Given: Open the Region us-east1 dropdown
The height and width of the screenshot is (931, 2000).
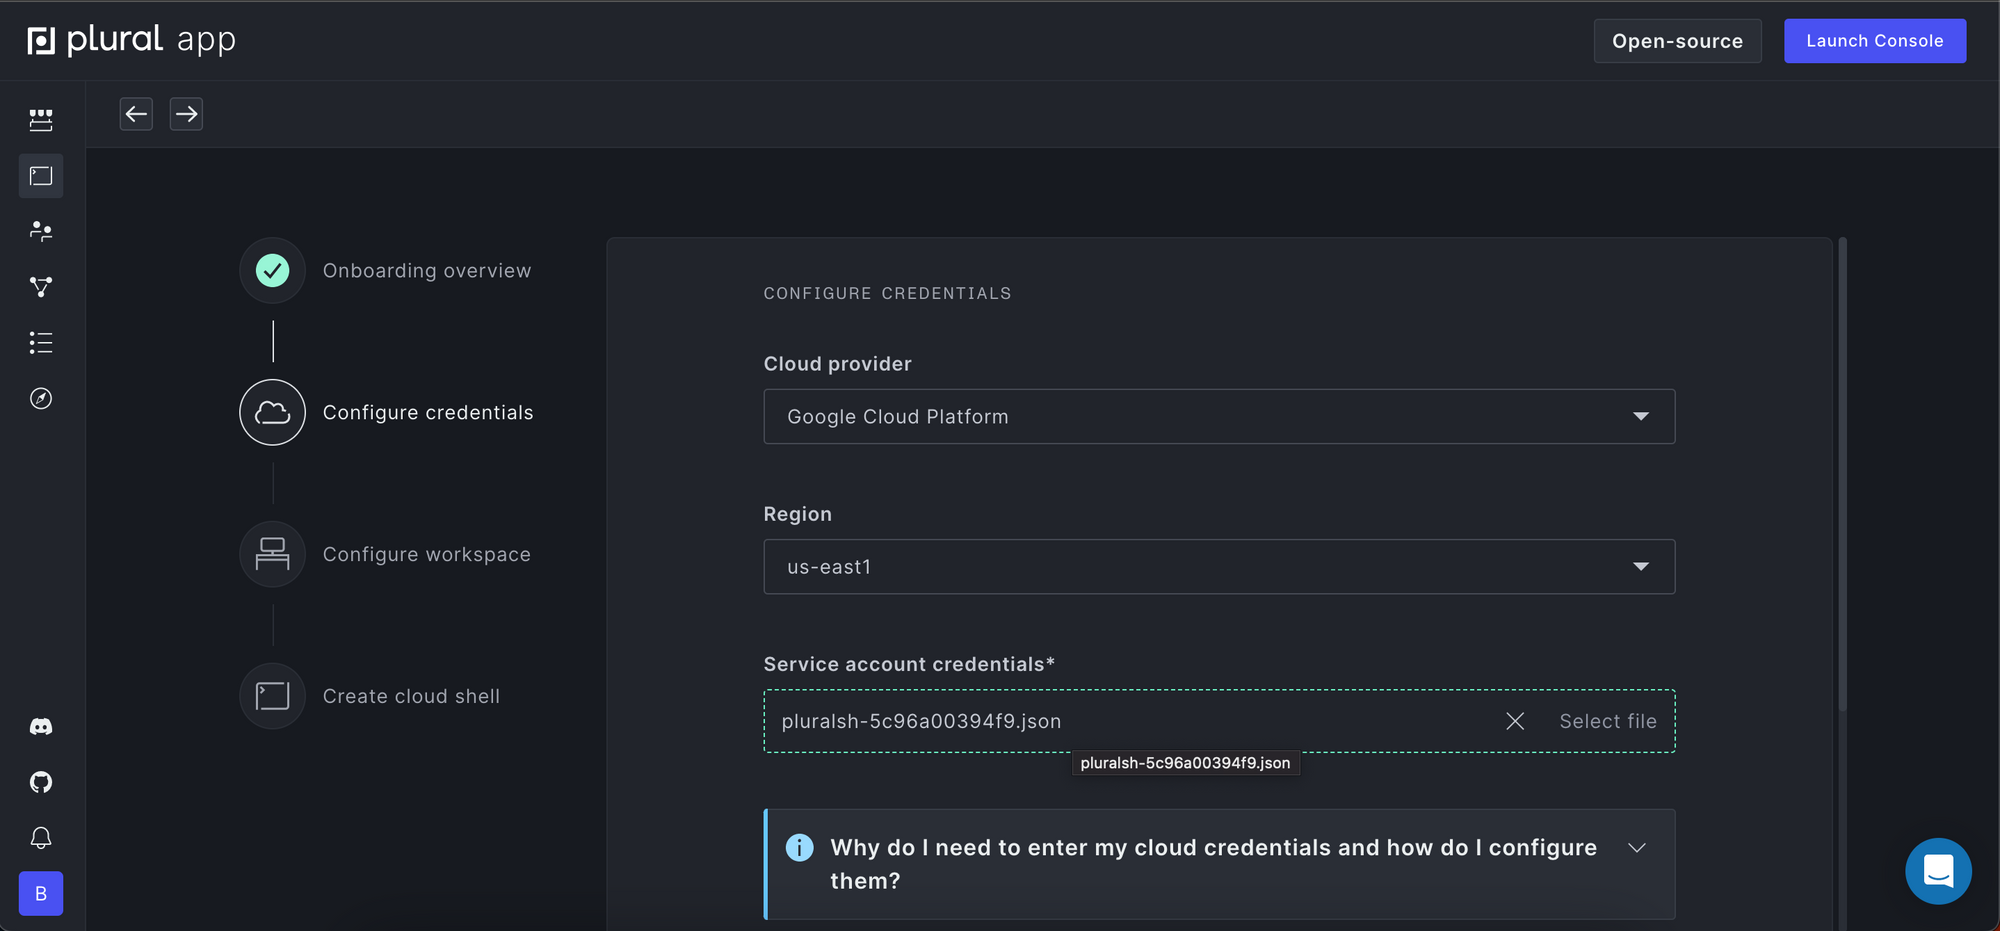Looking at the screenshot, I should pyautogui.click(x=1219, y=567).
